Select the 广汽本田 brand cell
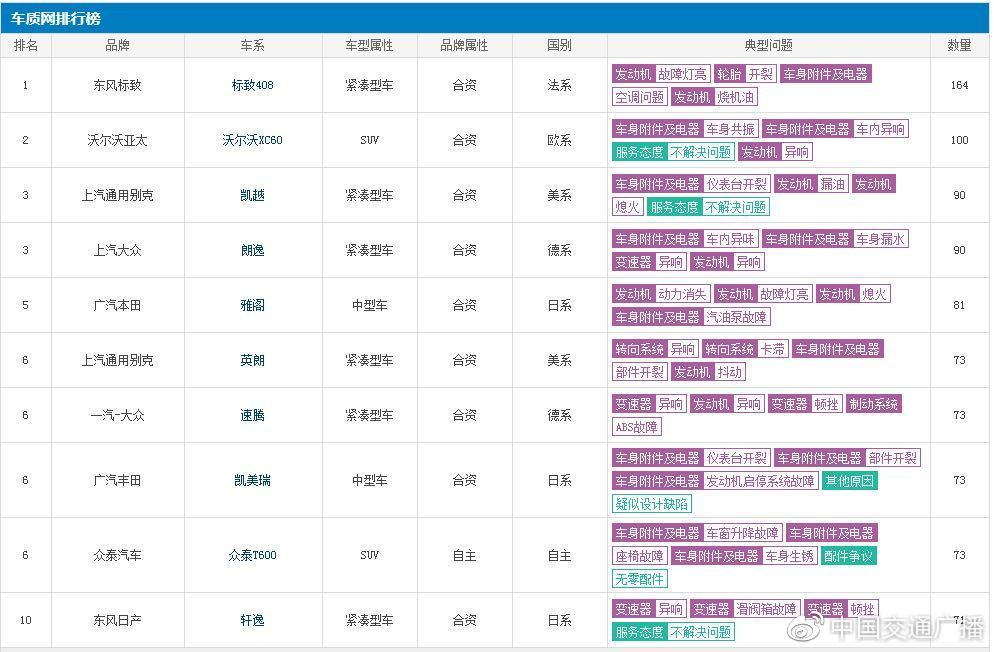 point(117,305)
